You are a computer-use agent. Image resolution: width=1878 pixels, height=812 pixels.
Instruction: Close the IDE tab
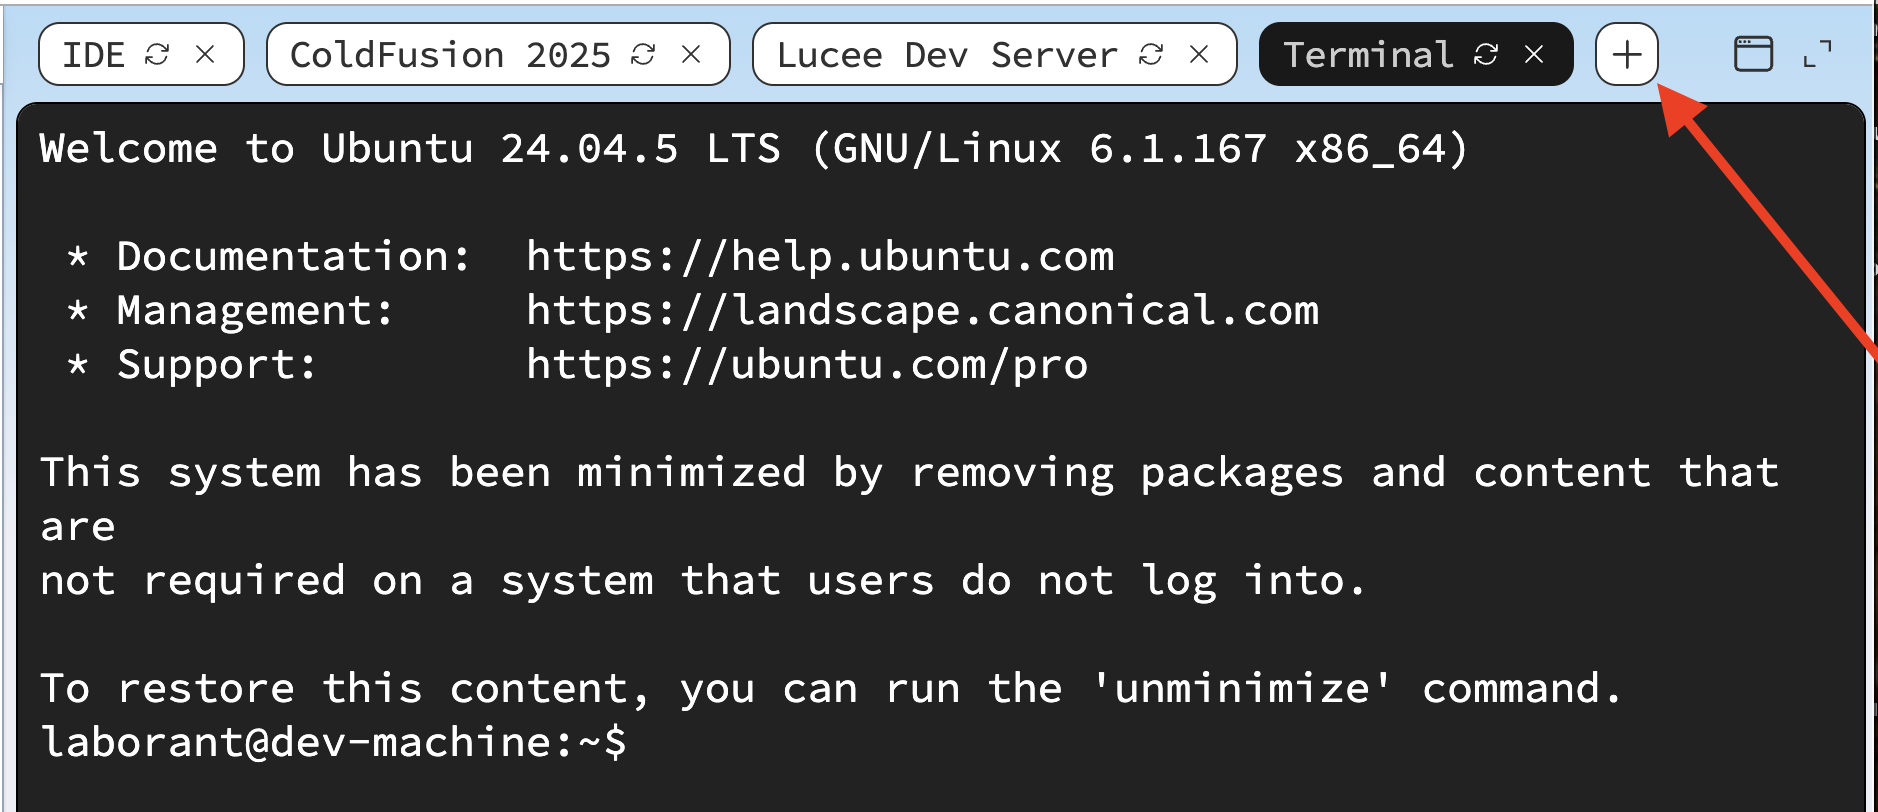[x=205, y=54]
